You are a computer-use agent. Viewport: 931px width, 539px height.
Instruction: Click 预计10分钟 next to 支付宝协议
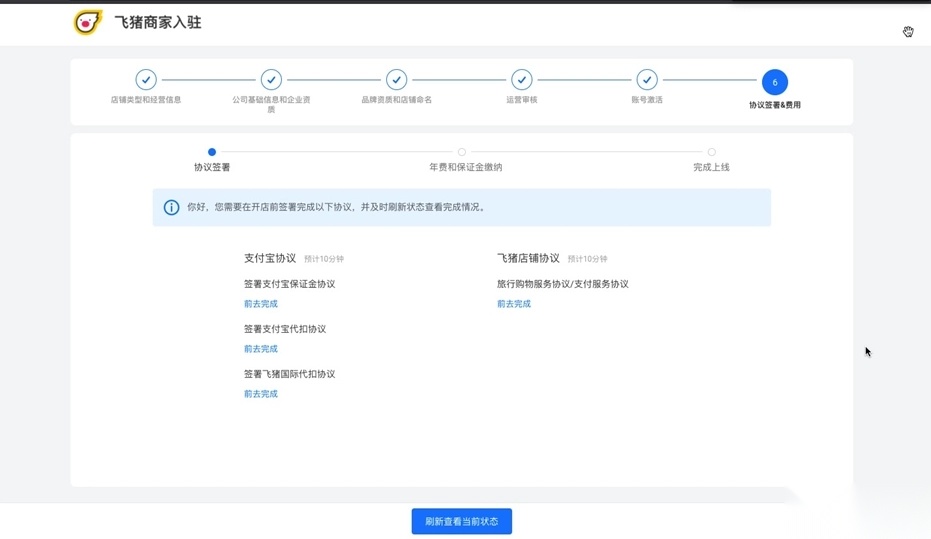coord(324,259)
